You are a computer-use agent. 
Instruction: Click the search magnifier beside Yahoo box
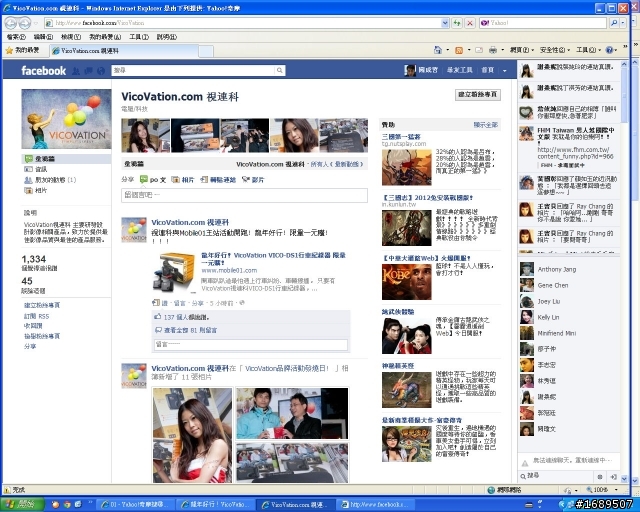pos(613,23)
